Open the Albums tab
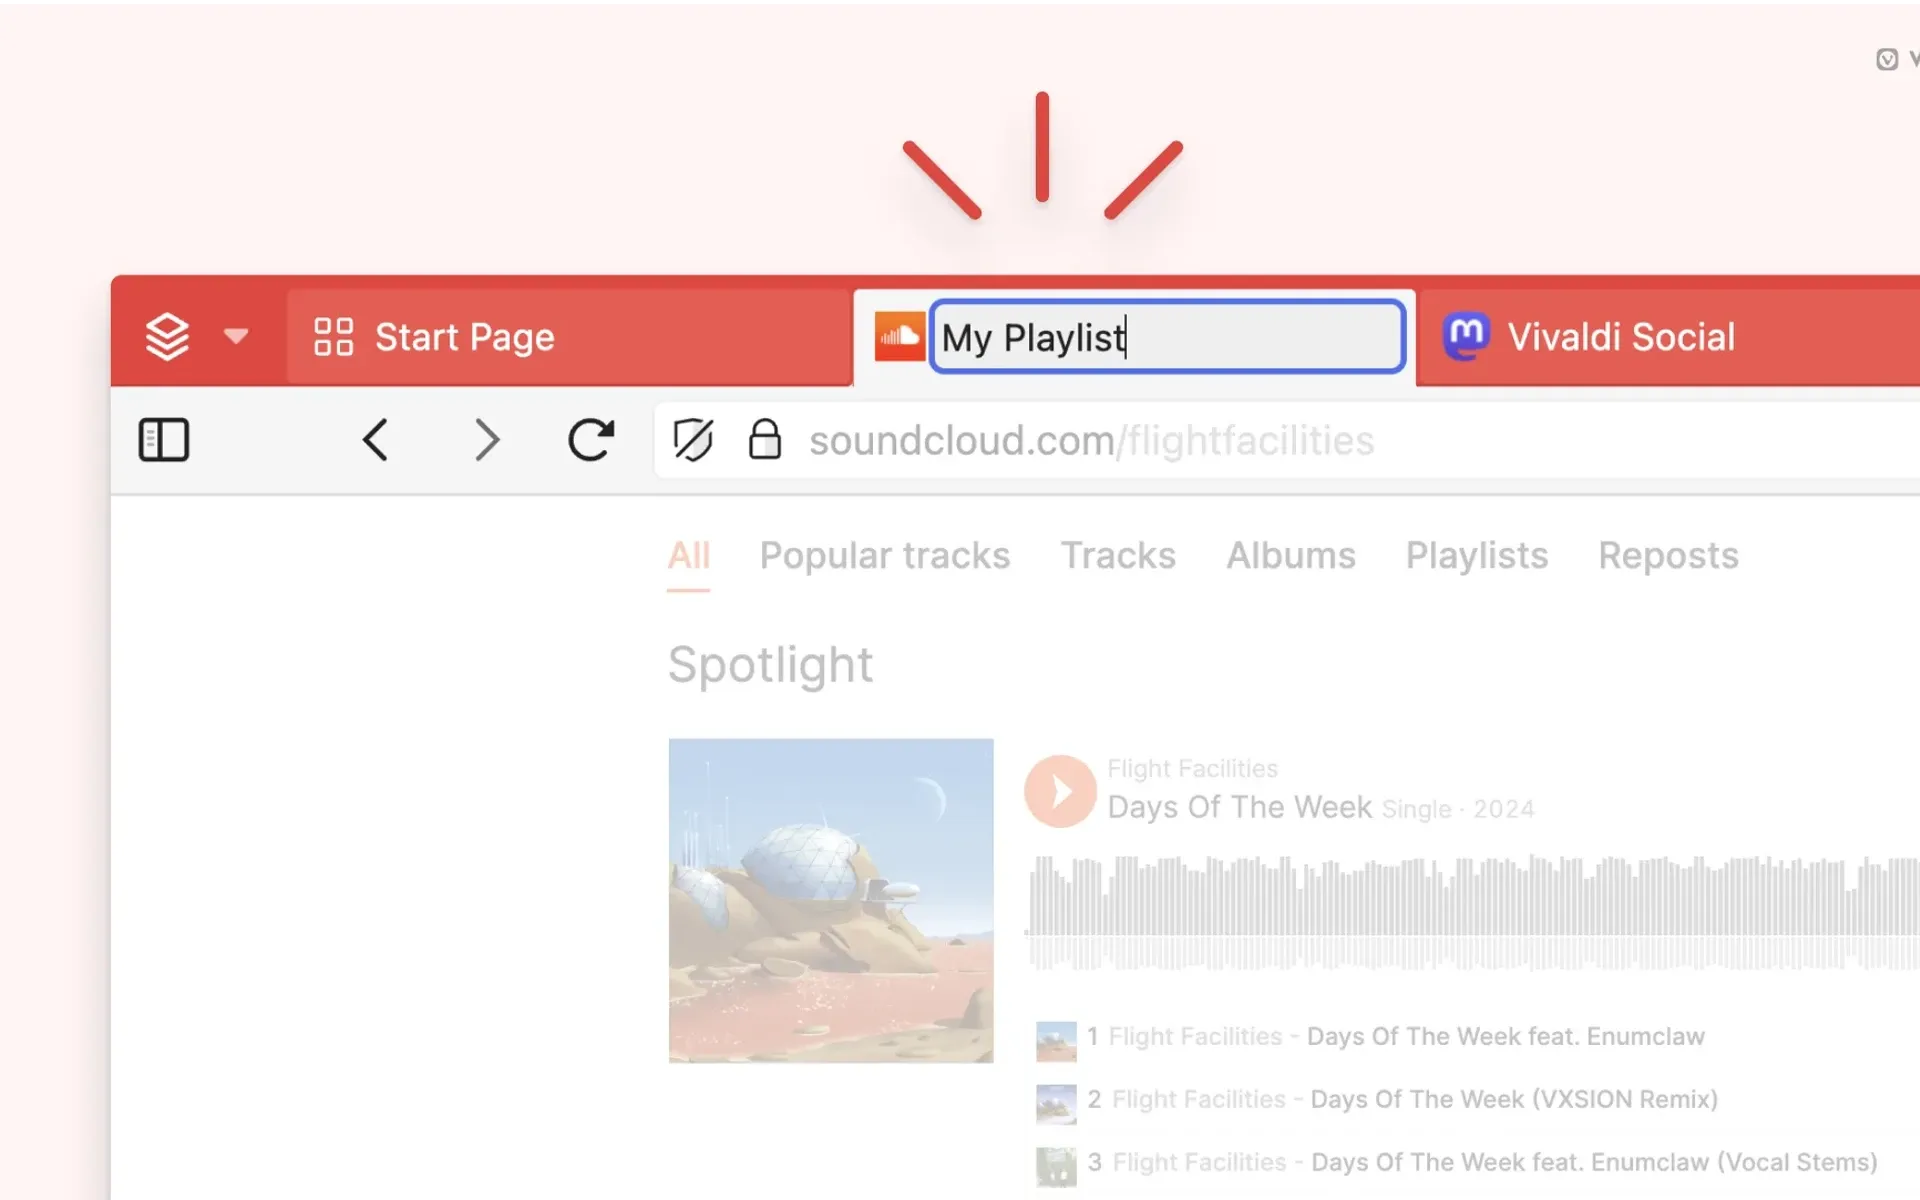Viewport: 1920px width, 1200px height. (1291, 556)
